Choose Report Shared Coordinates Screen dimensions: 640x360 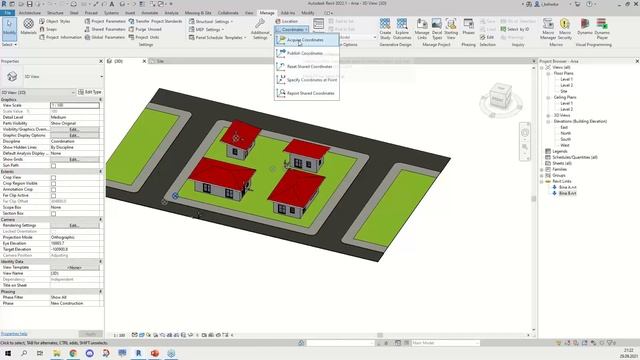point(307,93)
